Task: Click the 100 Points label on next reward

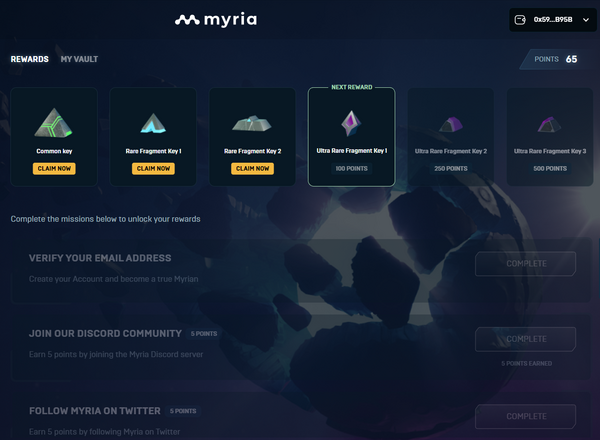Action: (352, 169)
